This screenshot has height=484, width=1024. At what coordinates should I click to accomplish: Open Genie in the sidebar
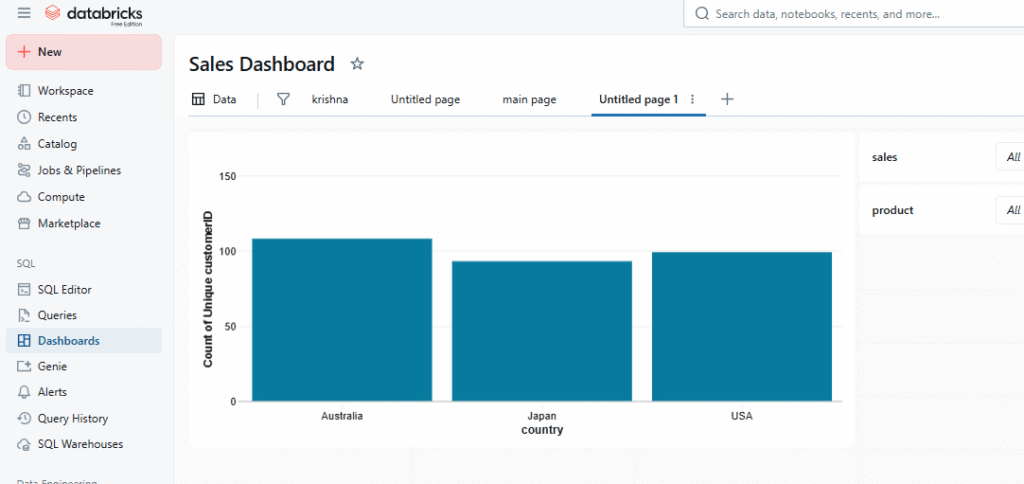point(52,366)
